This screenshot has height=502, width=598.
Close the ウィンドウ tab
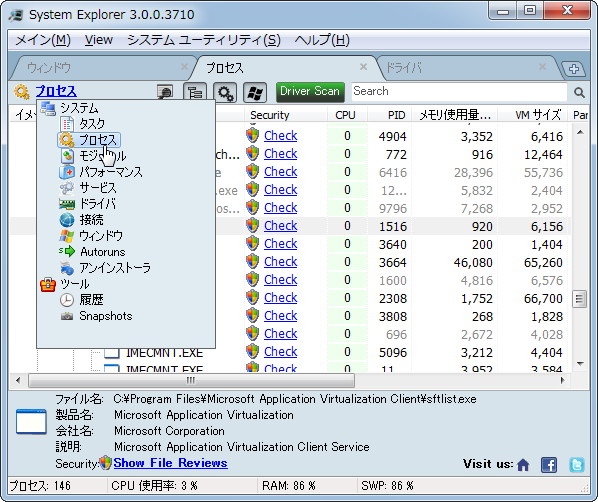coord(184,67)
